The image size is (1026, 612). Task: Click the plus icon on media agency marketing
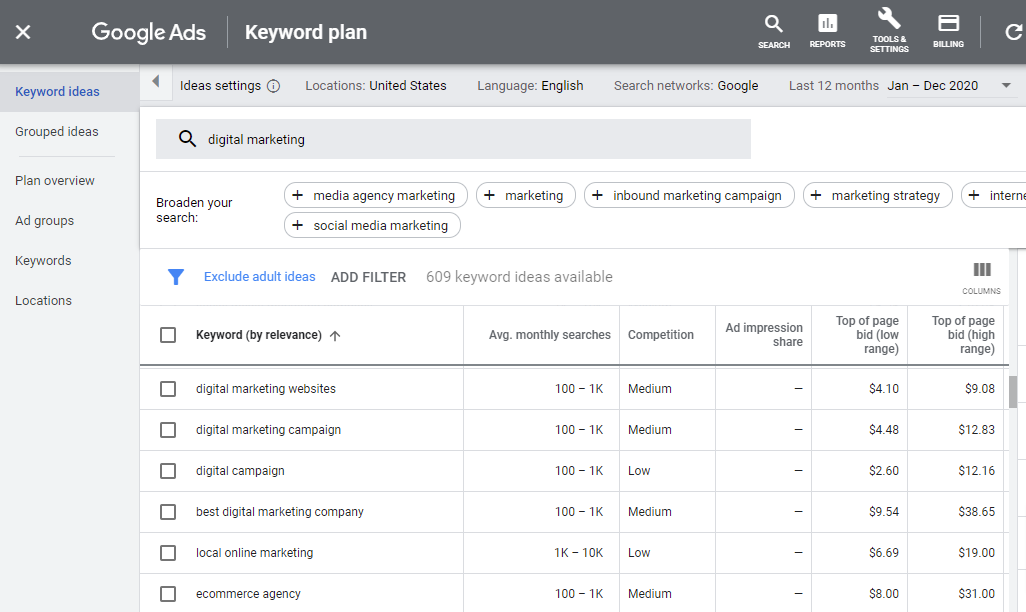[298, 195]
